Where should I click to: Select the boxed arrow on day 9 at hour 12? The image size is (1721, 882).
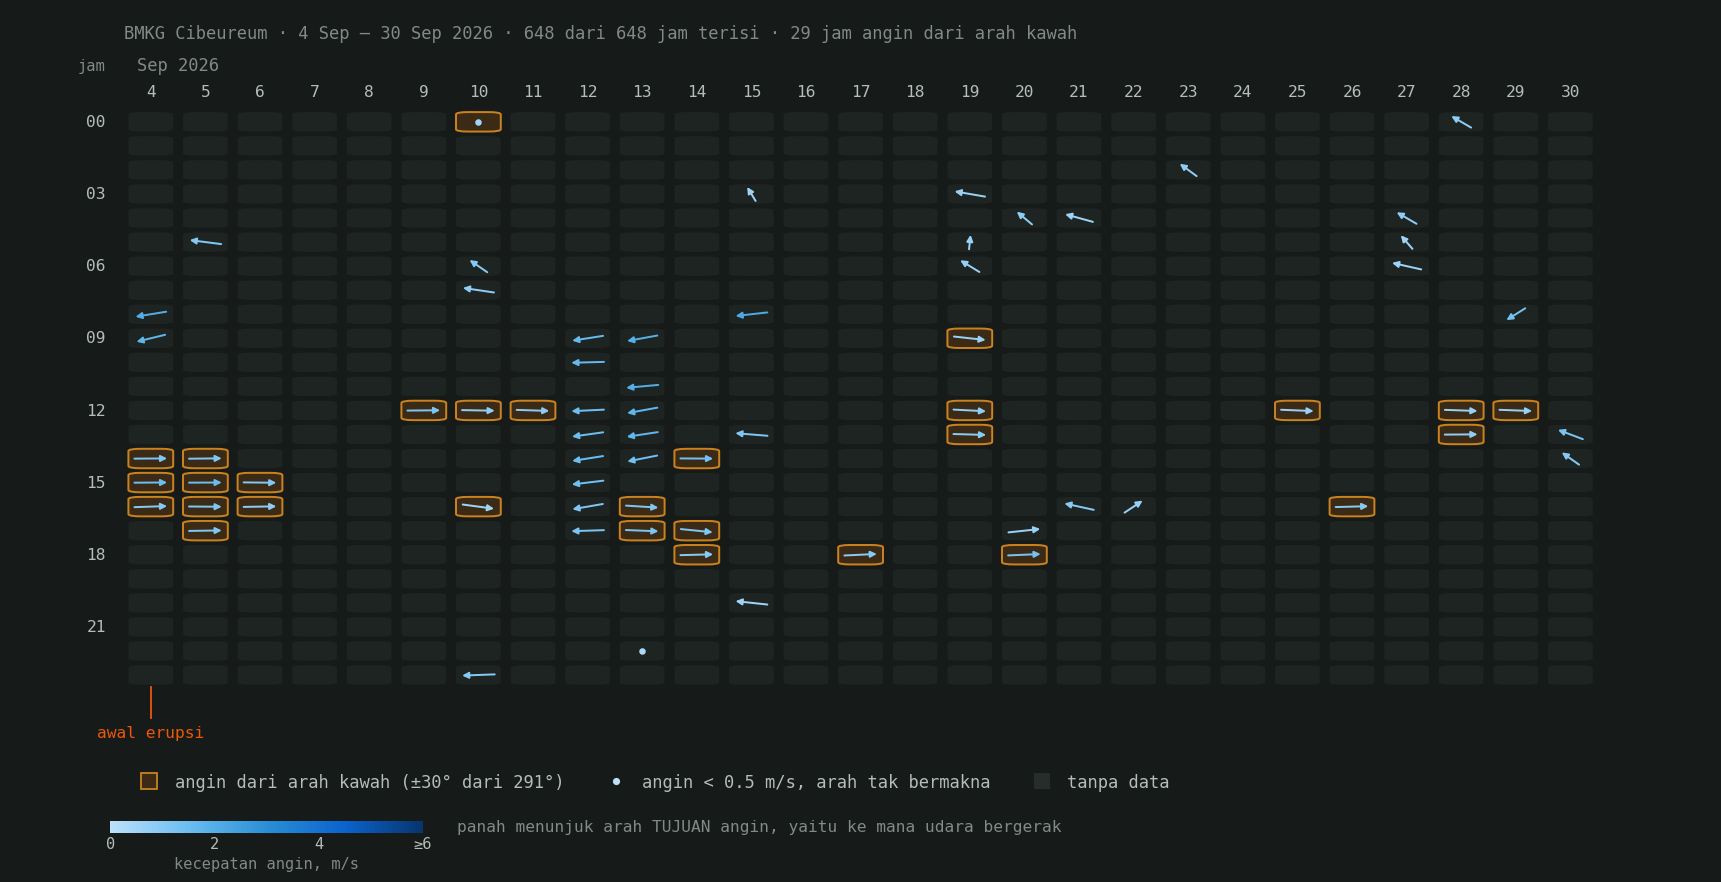[x=424, y=410]
